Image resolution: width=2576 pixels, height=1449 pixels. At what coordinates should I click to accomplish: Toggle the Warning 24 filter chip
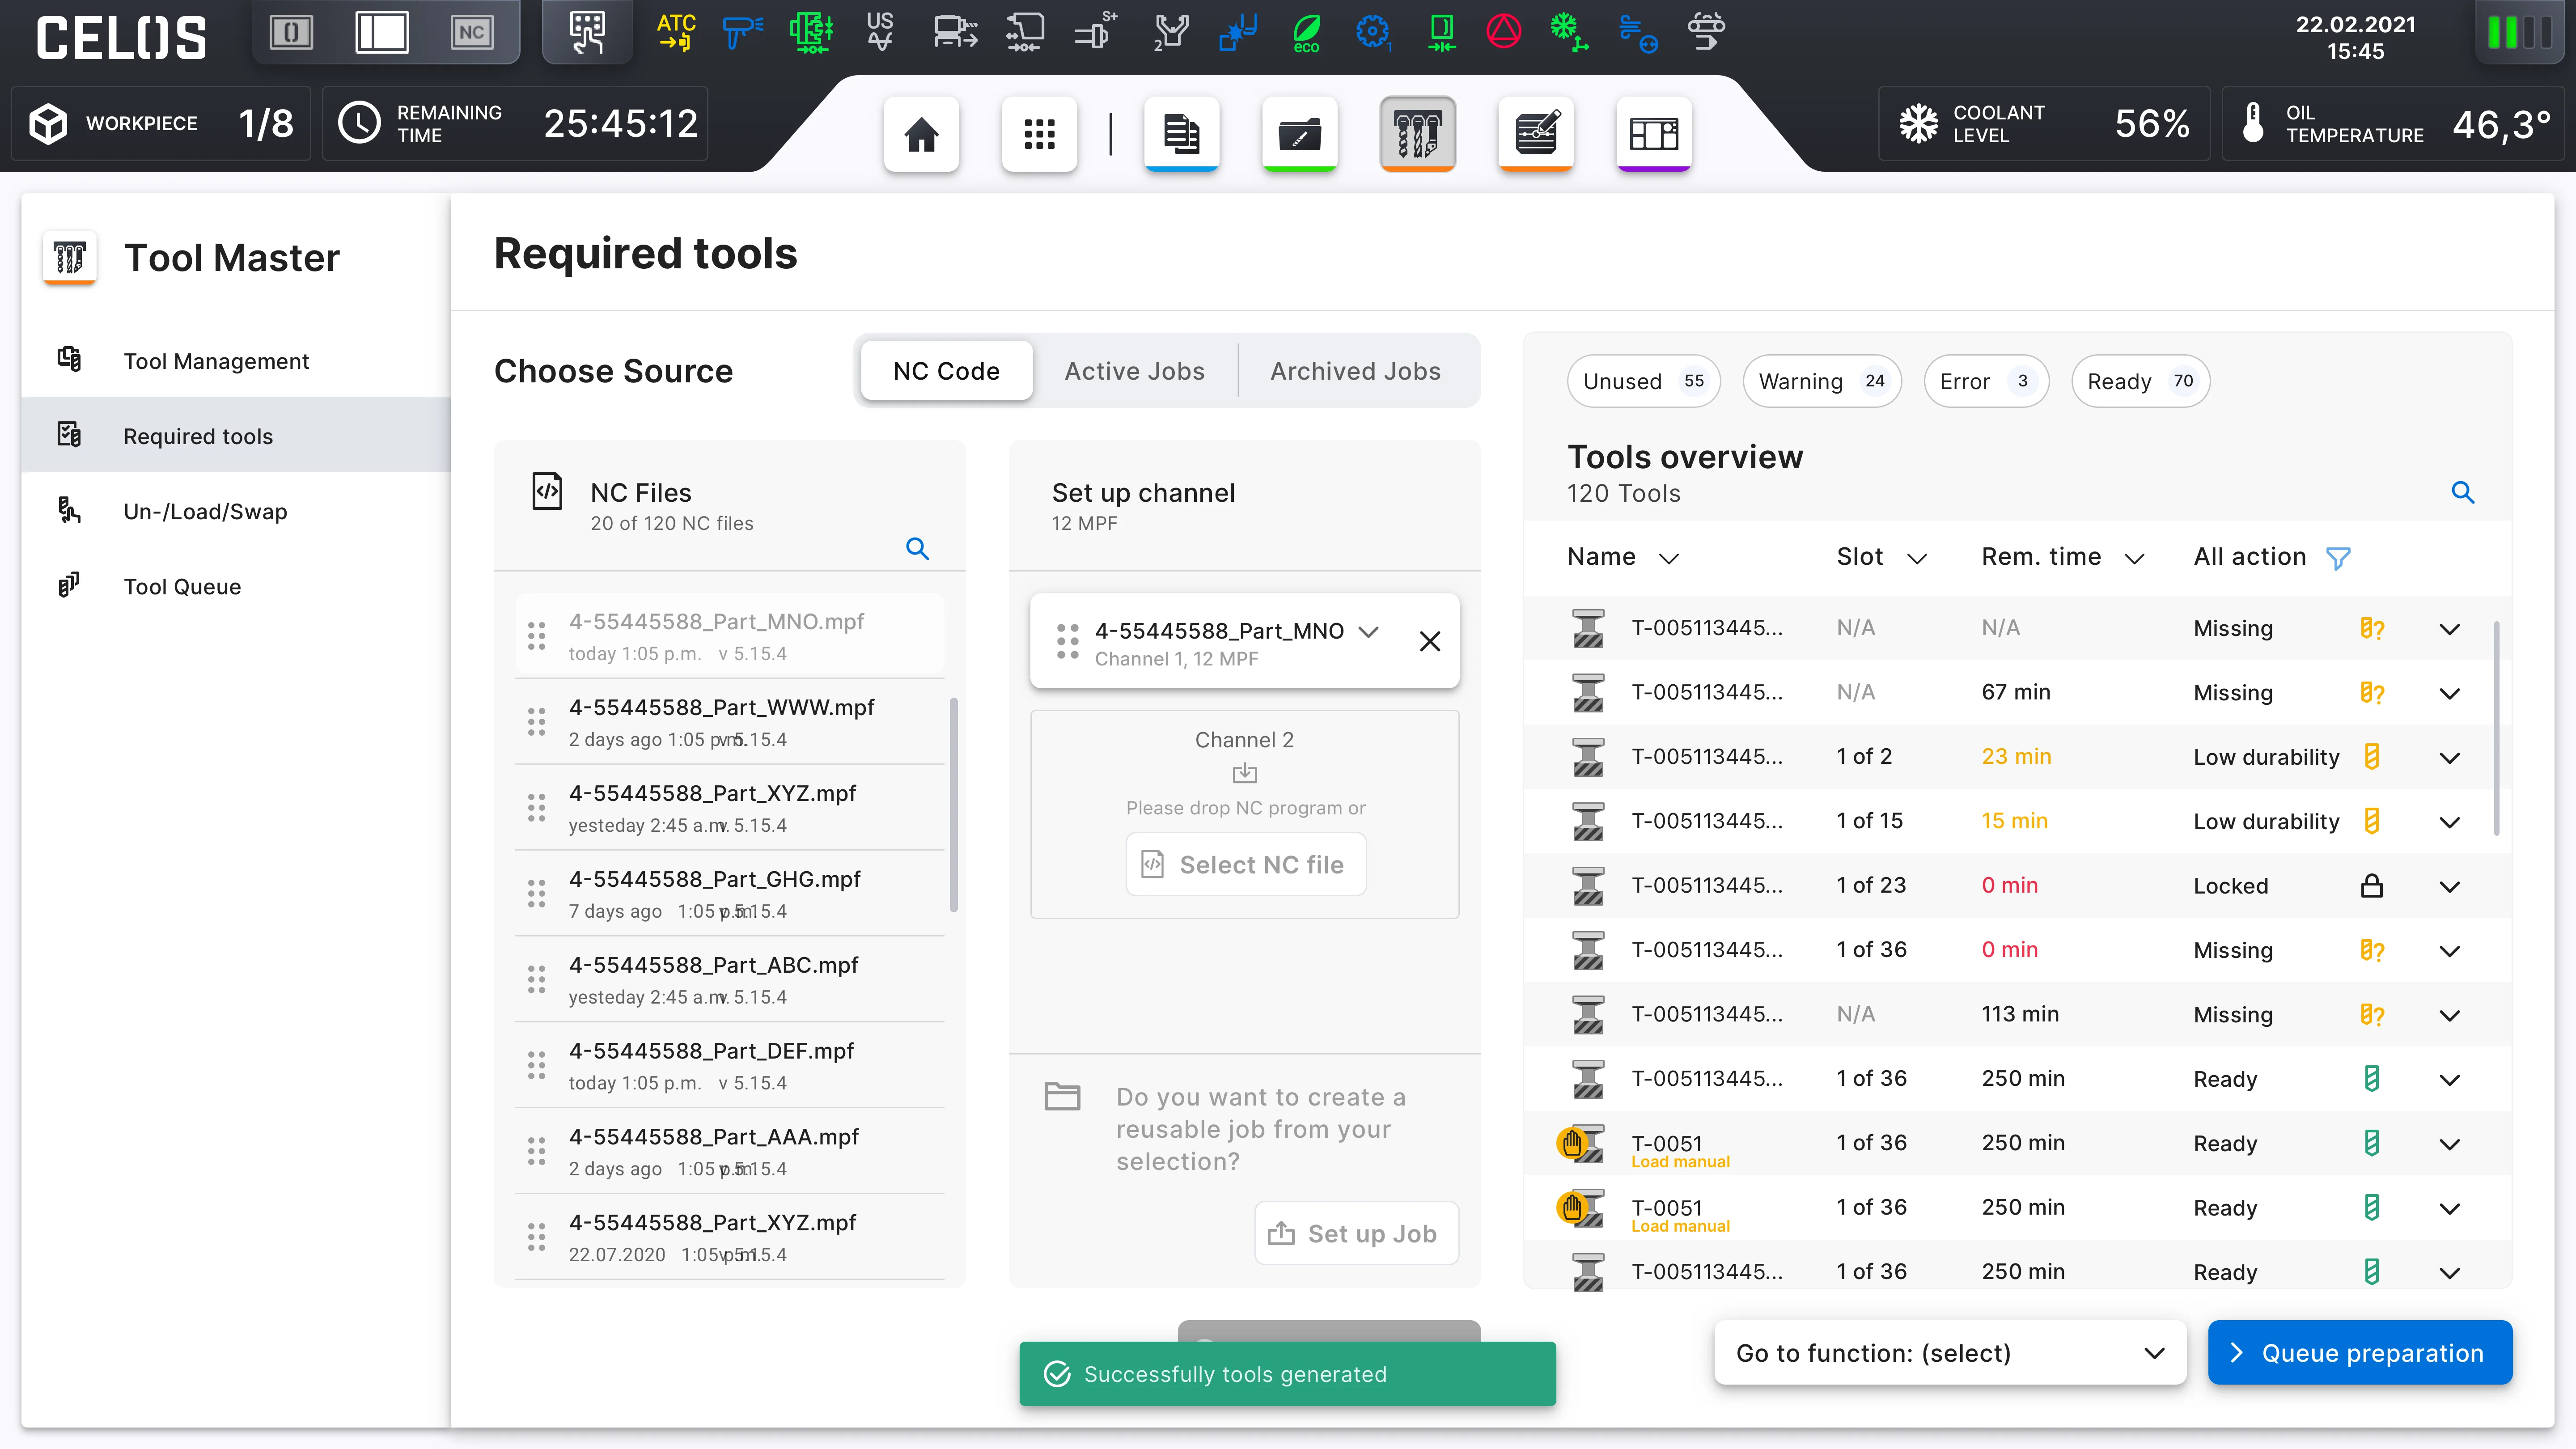click(x=1821, y=381)
